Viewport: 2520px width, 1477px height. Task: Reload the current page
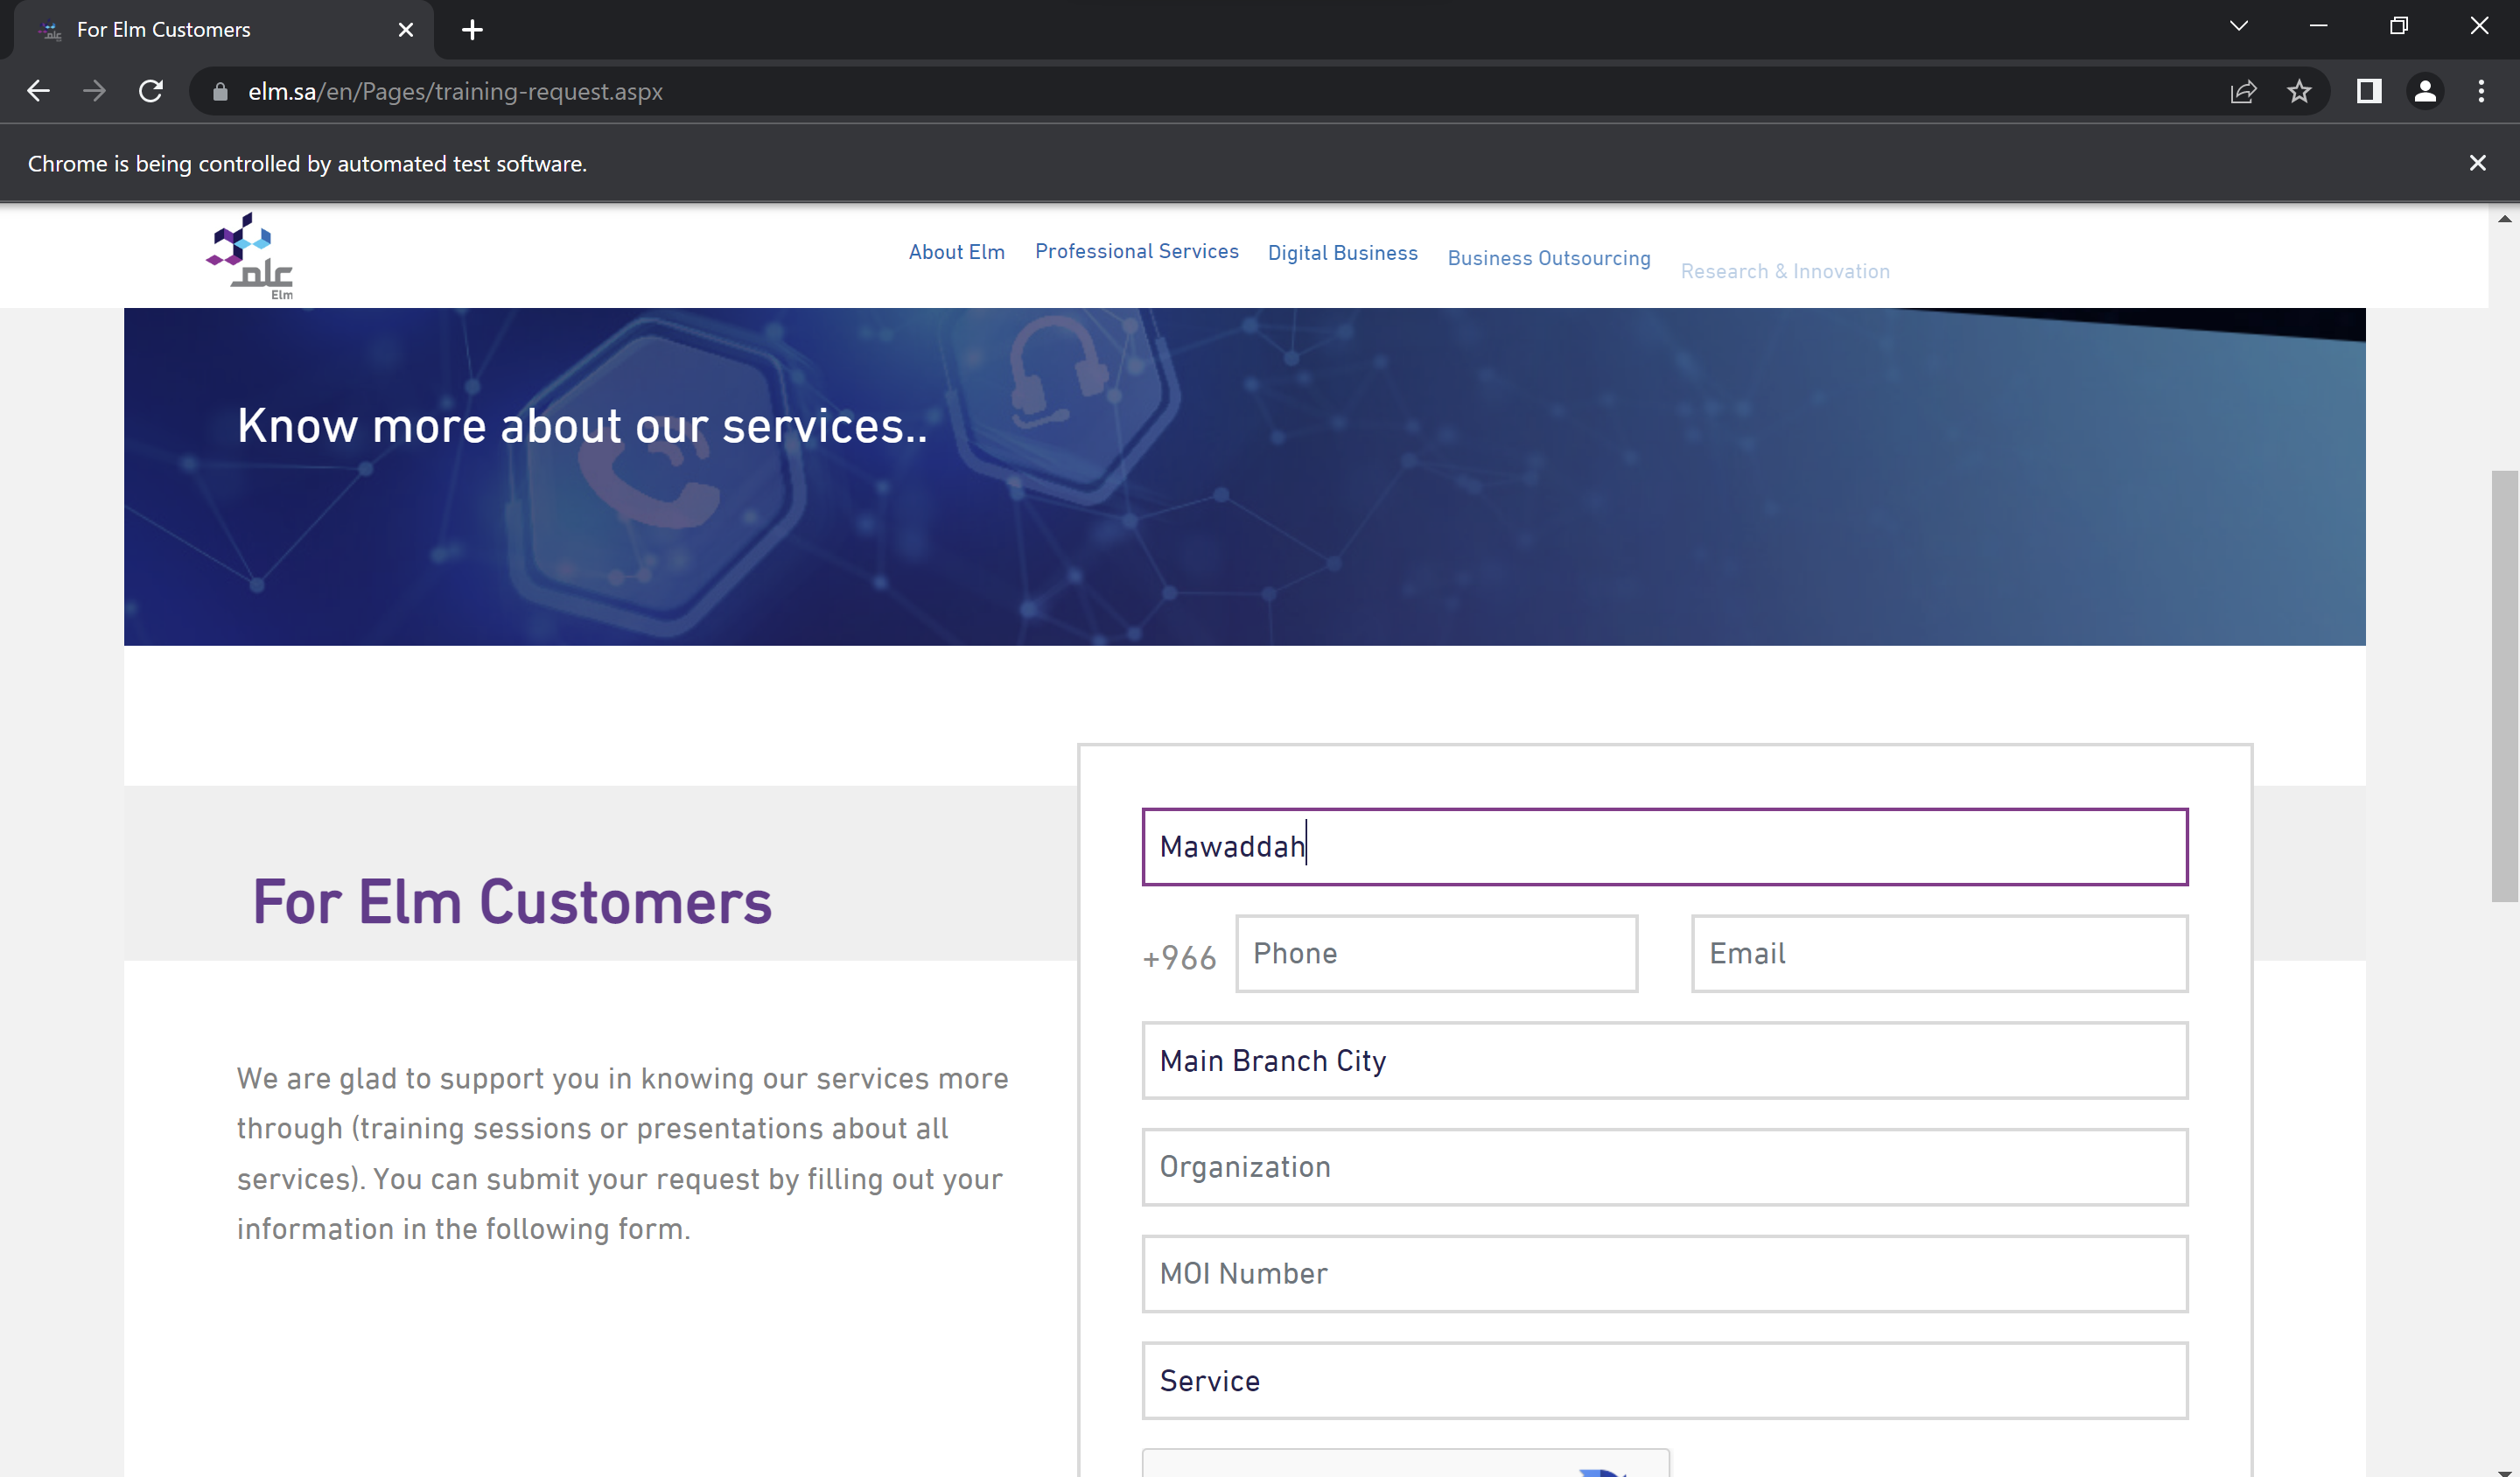click(x=151, y=91)
